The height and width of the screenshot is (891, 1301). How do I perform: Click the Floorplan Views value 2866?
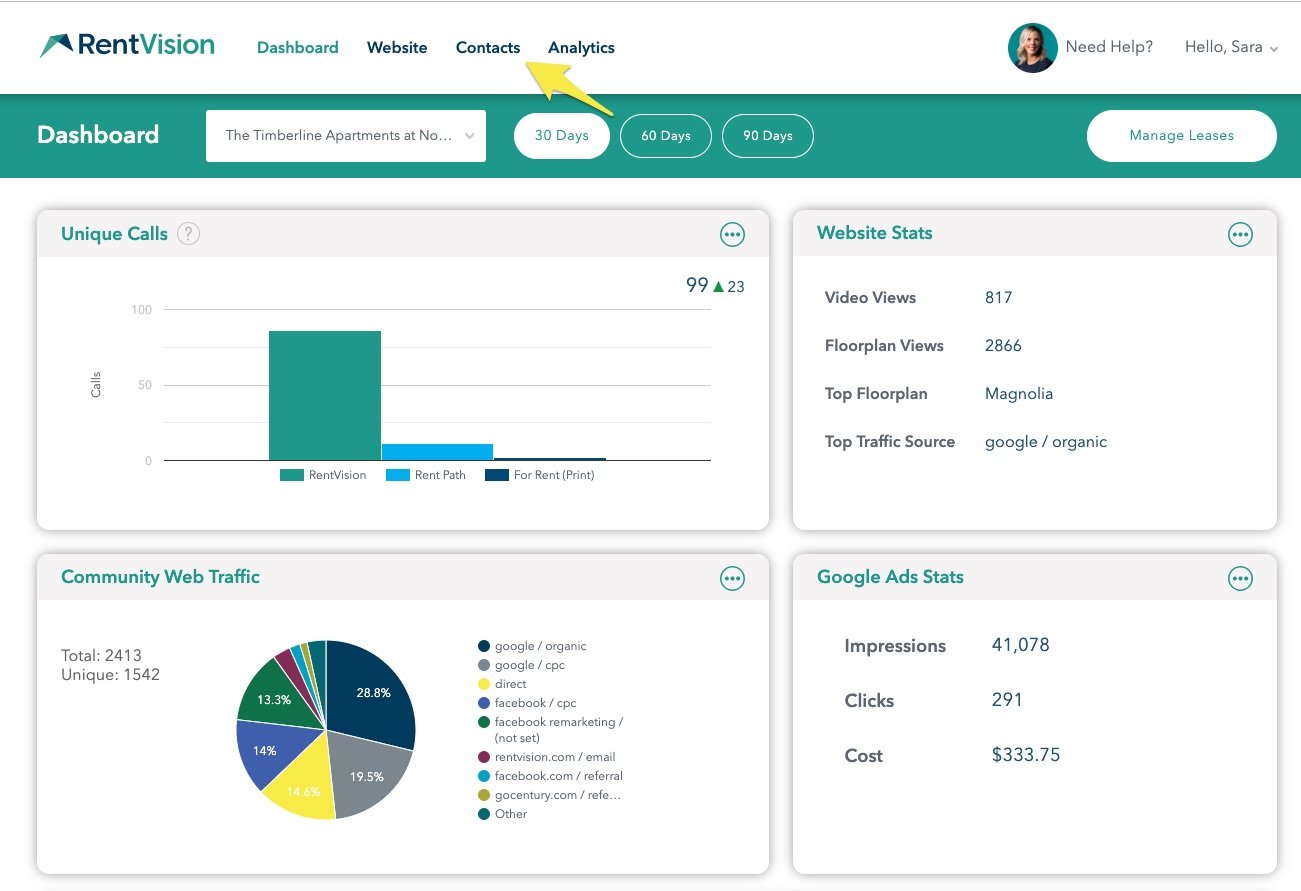tap(1003, 345)
